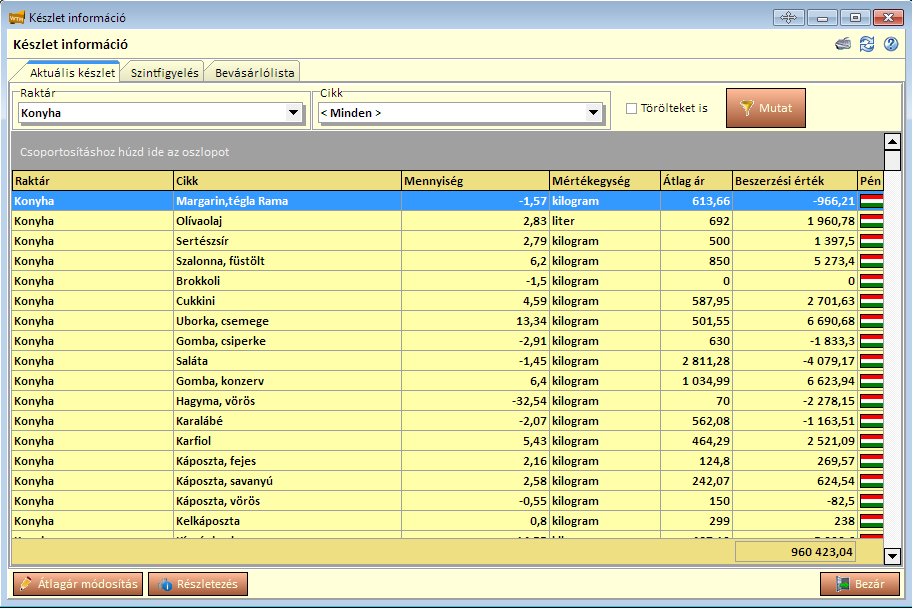Click flag icon in Saláta row
This screenshot has height=608, width=912.
pyautogui.click(x=871, y=361)
